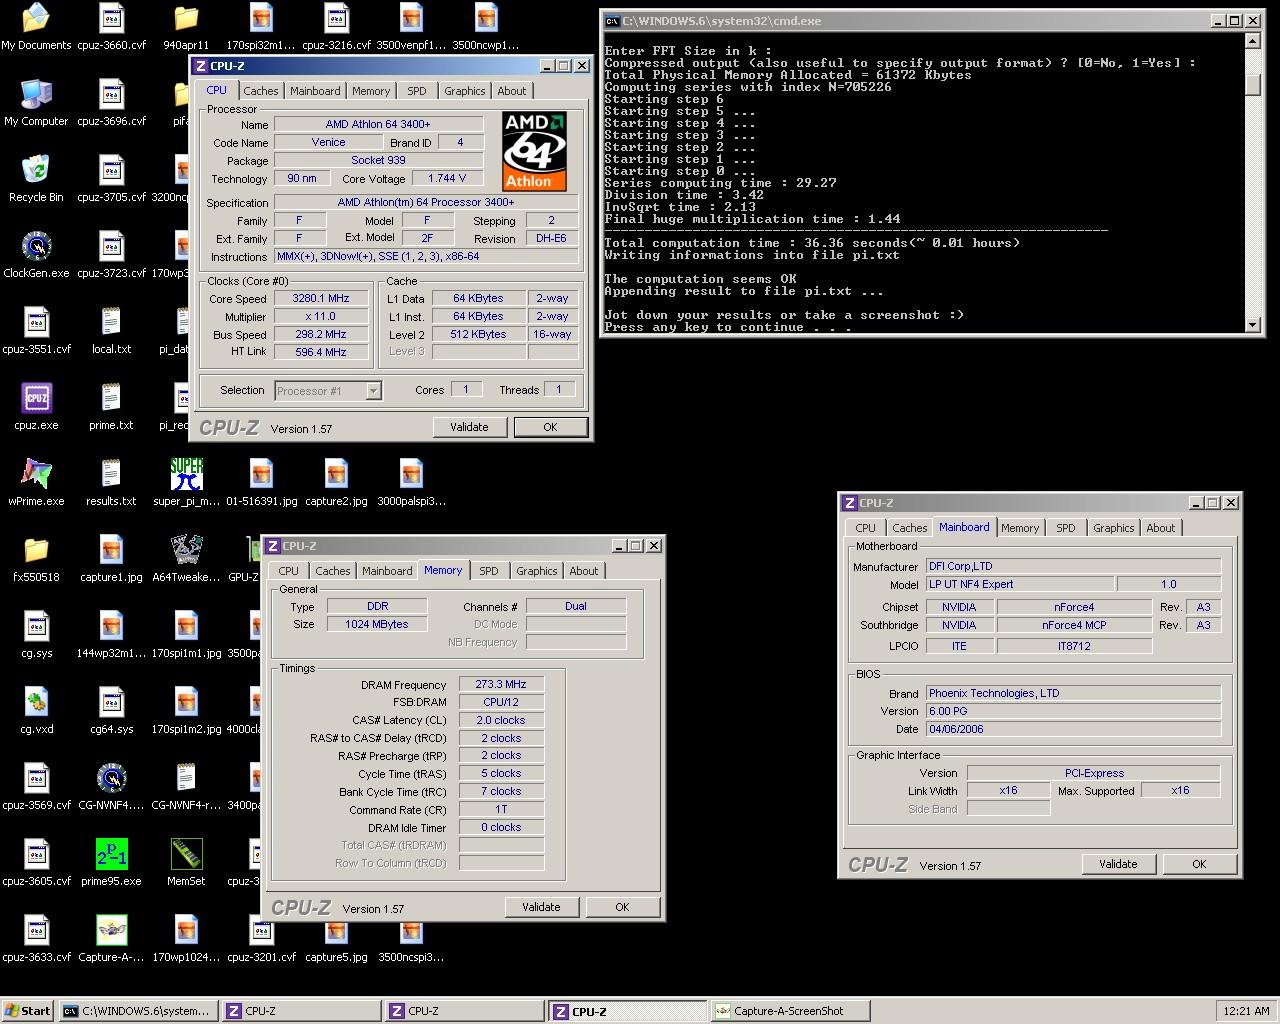Select the fx550518 folder icon
The height and width of the screenshot is (1024, 1280).
[x=36, y=559]
